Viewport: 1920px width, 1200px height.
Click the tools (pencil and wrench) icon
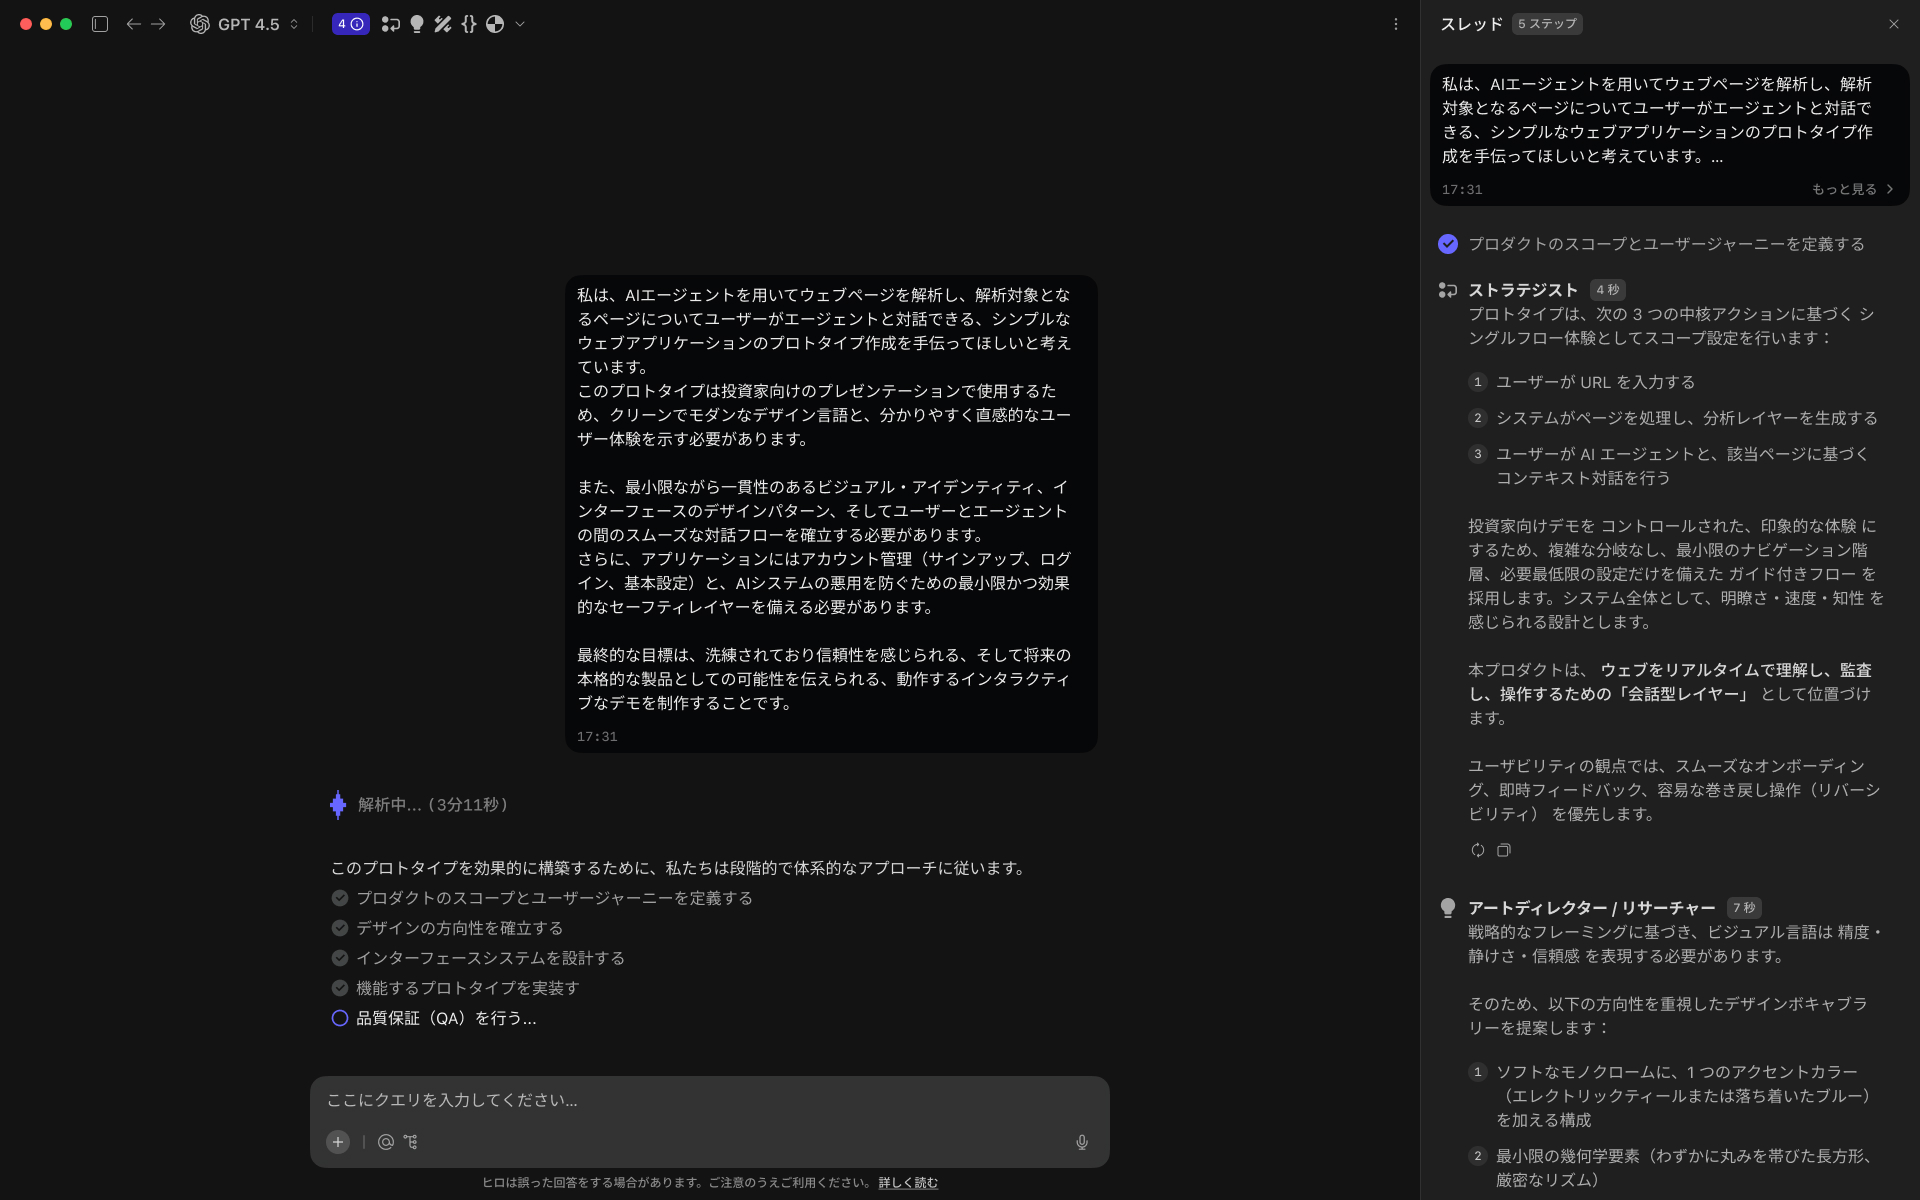[x=443, y=24]
